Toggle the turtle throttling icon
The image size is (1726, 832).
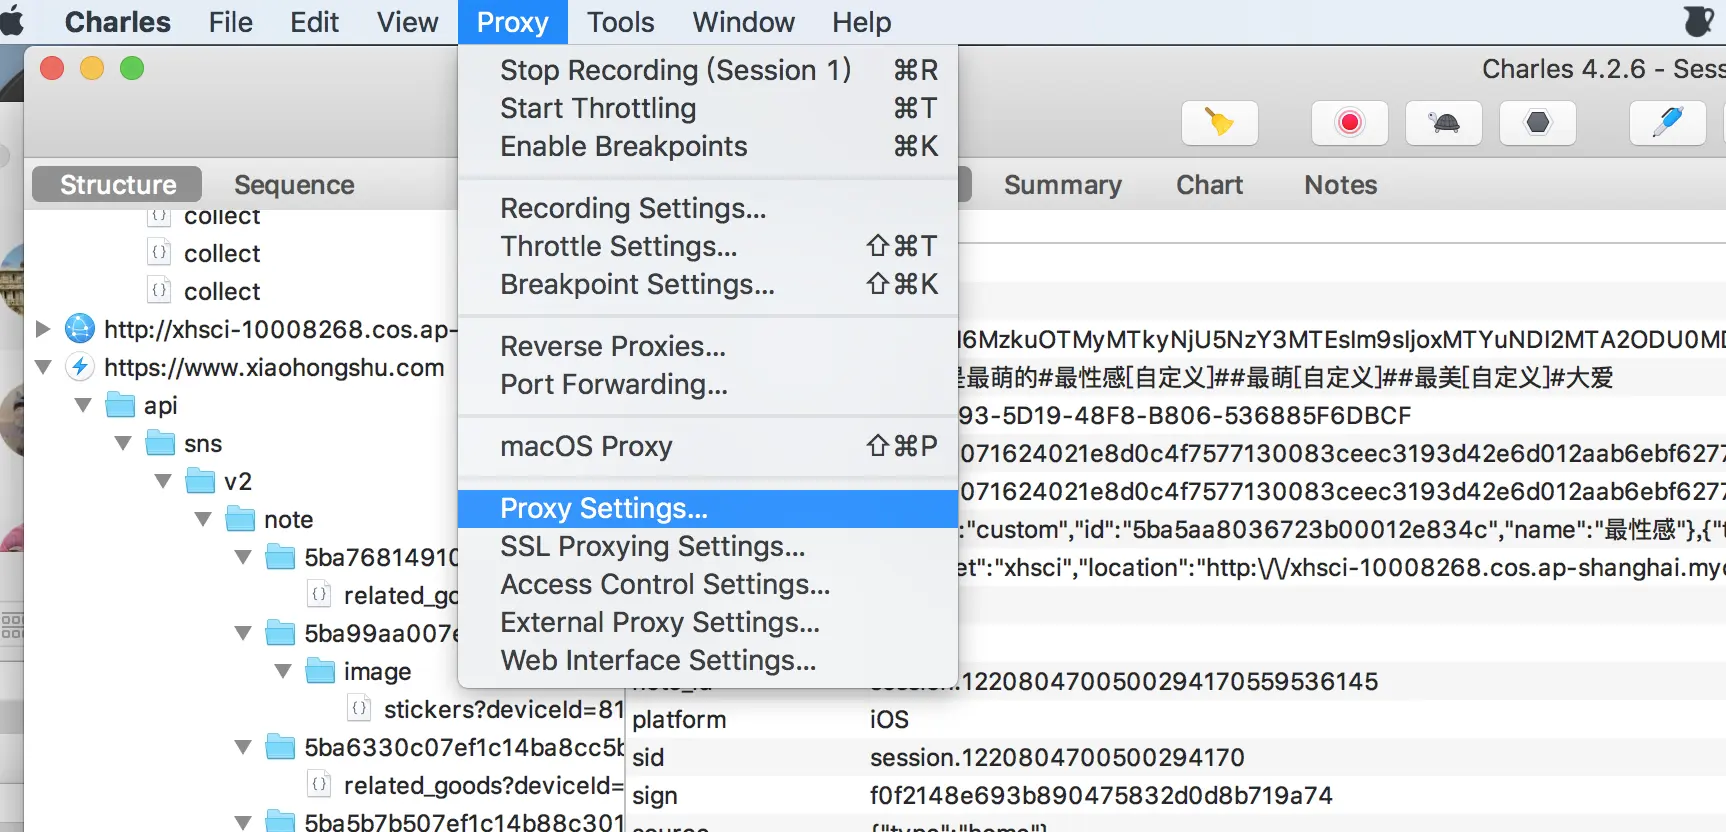1443,123
